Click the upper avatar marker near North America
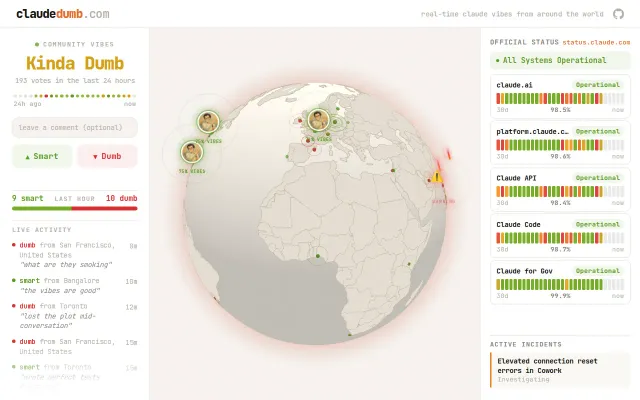This screenshot has width=640, height=400. pos(208,121)
